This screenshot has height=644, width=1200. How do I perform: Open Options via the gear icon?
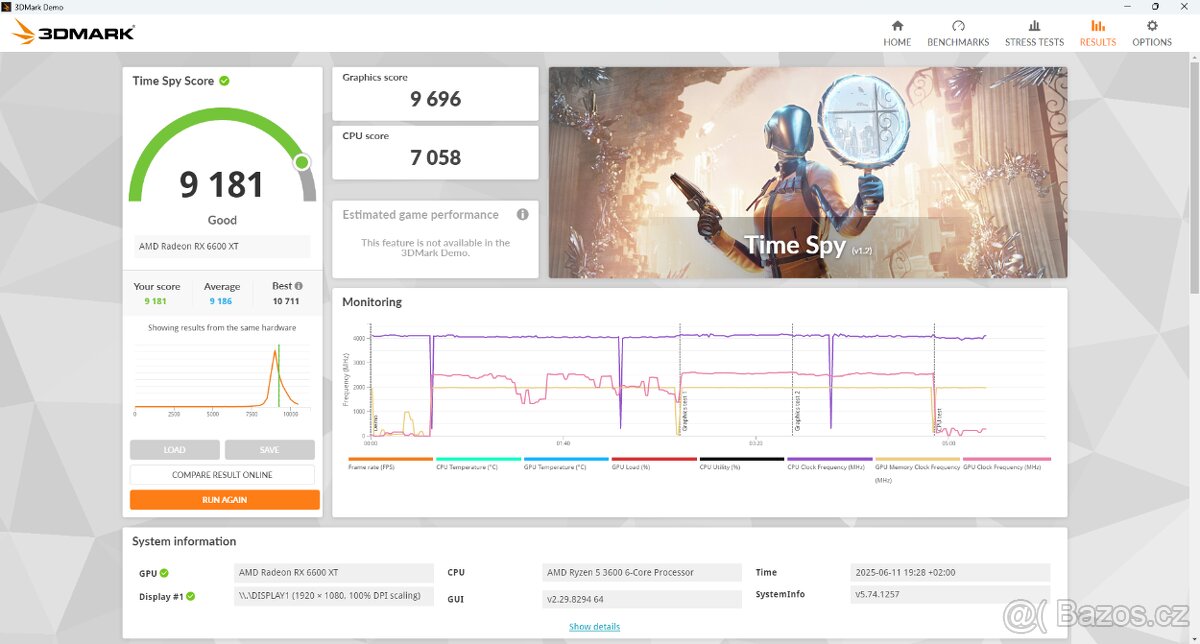(x=1152, y=28)
